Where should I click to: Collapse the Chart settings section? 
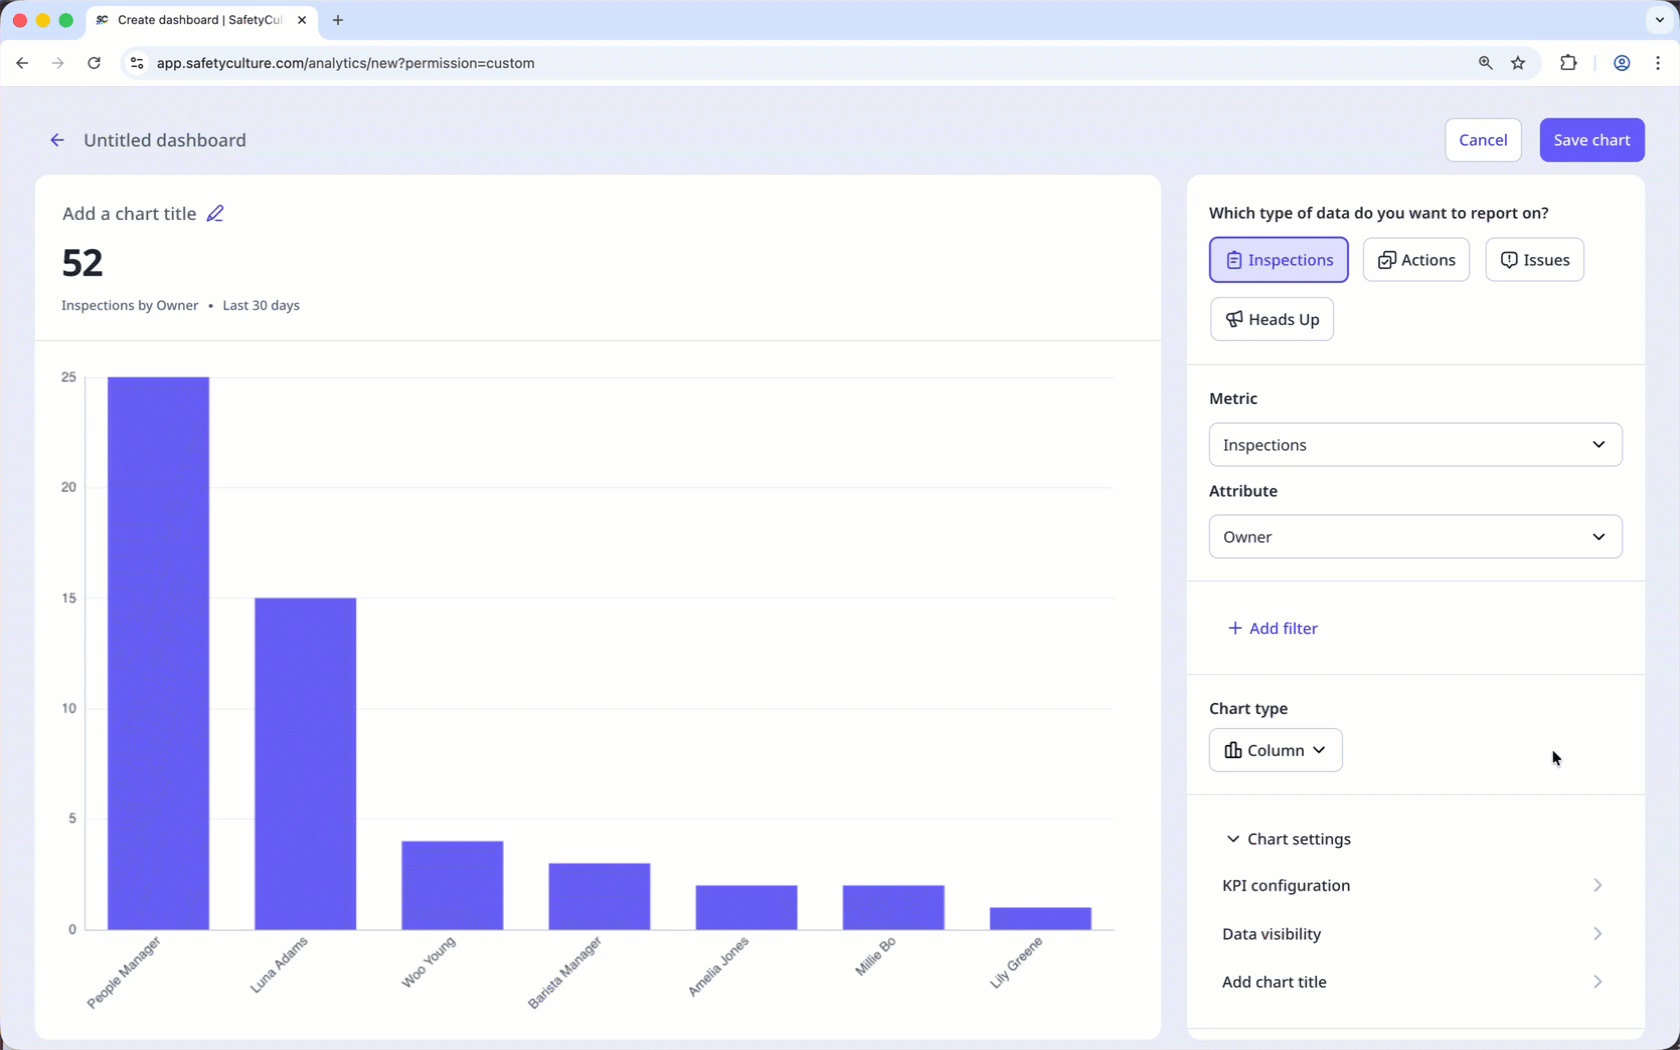pyautogui.click(x=1289, y=839)
